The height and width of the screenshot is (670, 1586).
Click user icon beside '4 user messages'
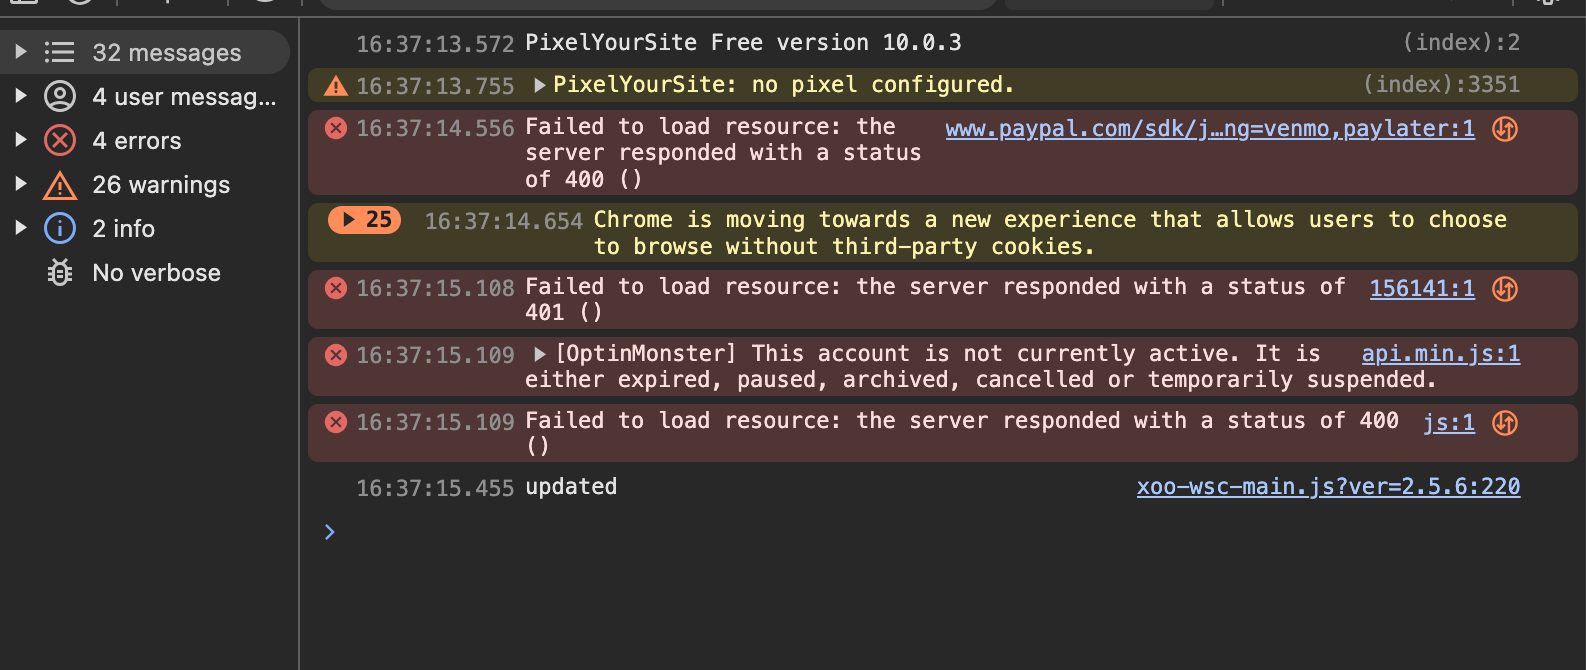coord(60,96)
